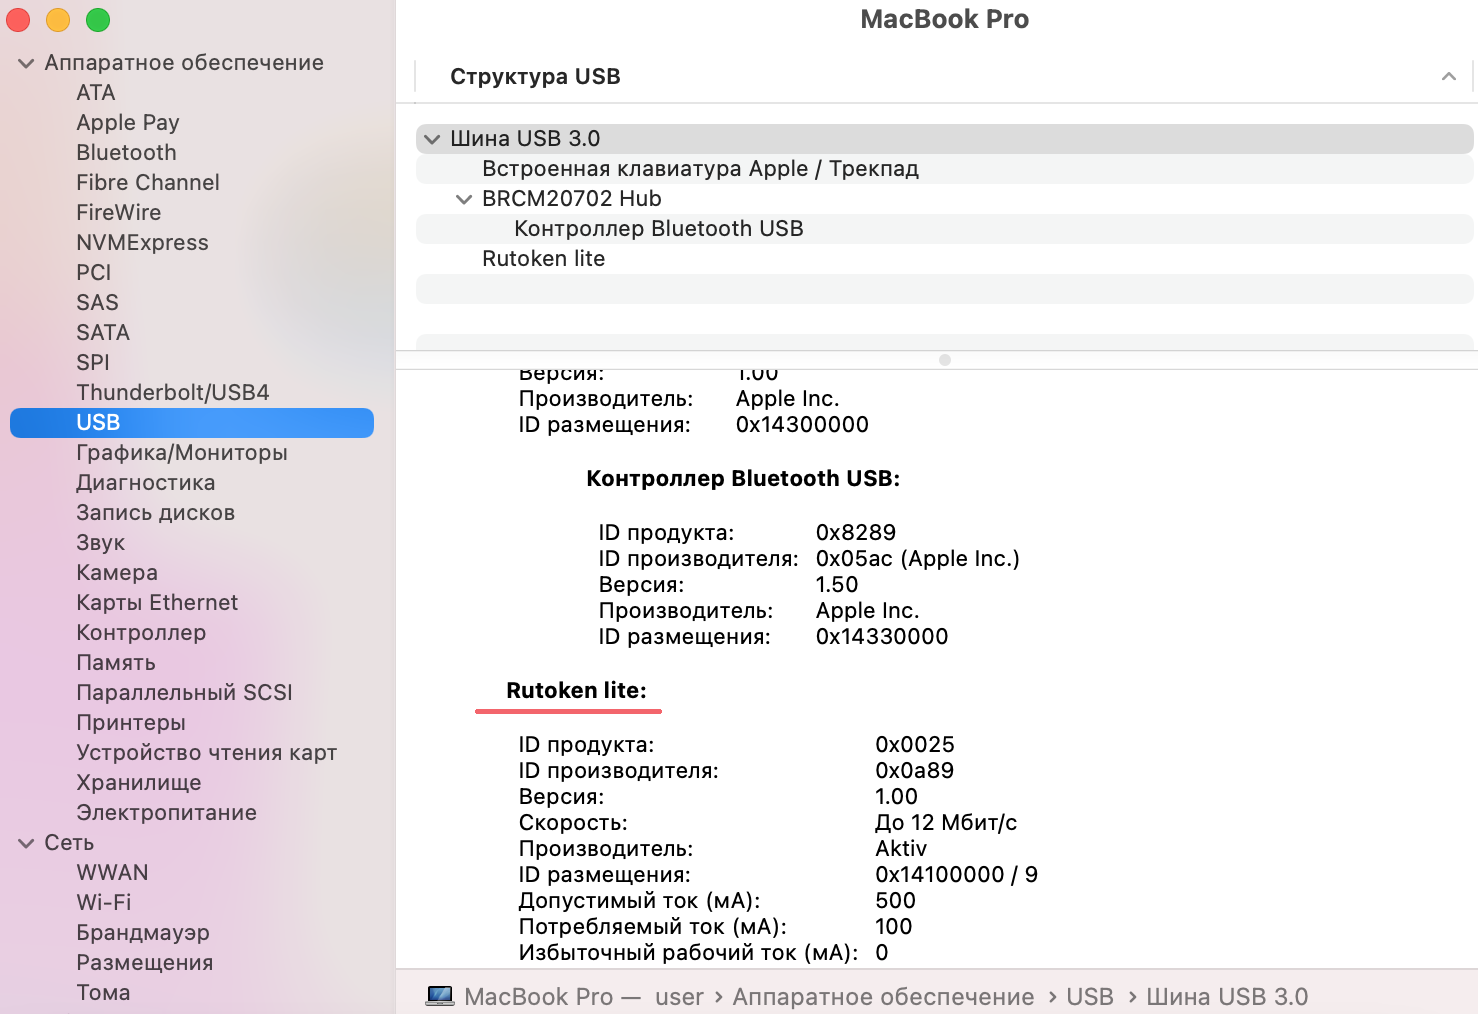Select Электропитание in the sidebar
Image resolution: width=1478 pixels, height=1014 pixels.
(x=166, y=813)
